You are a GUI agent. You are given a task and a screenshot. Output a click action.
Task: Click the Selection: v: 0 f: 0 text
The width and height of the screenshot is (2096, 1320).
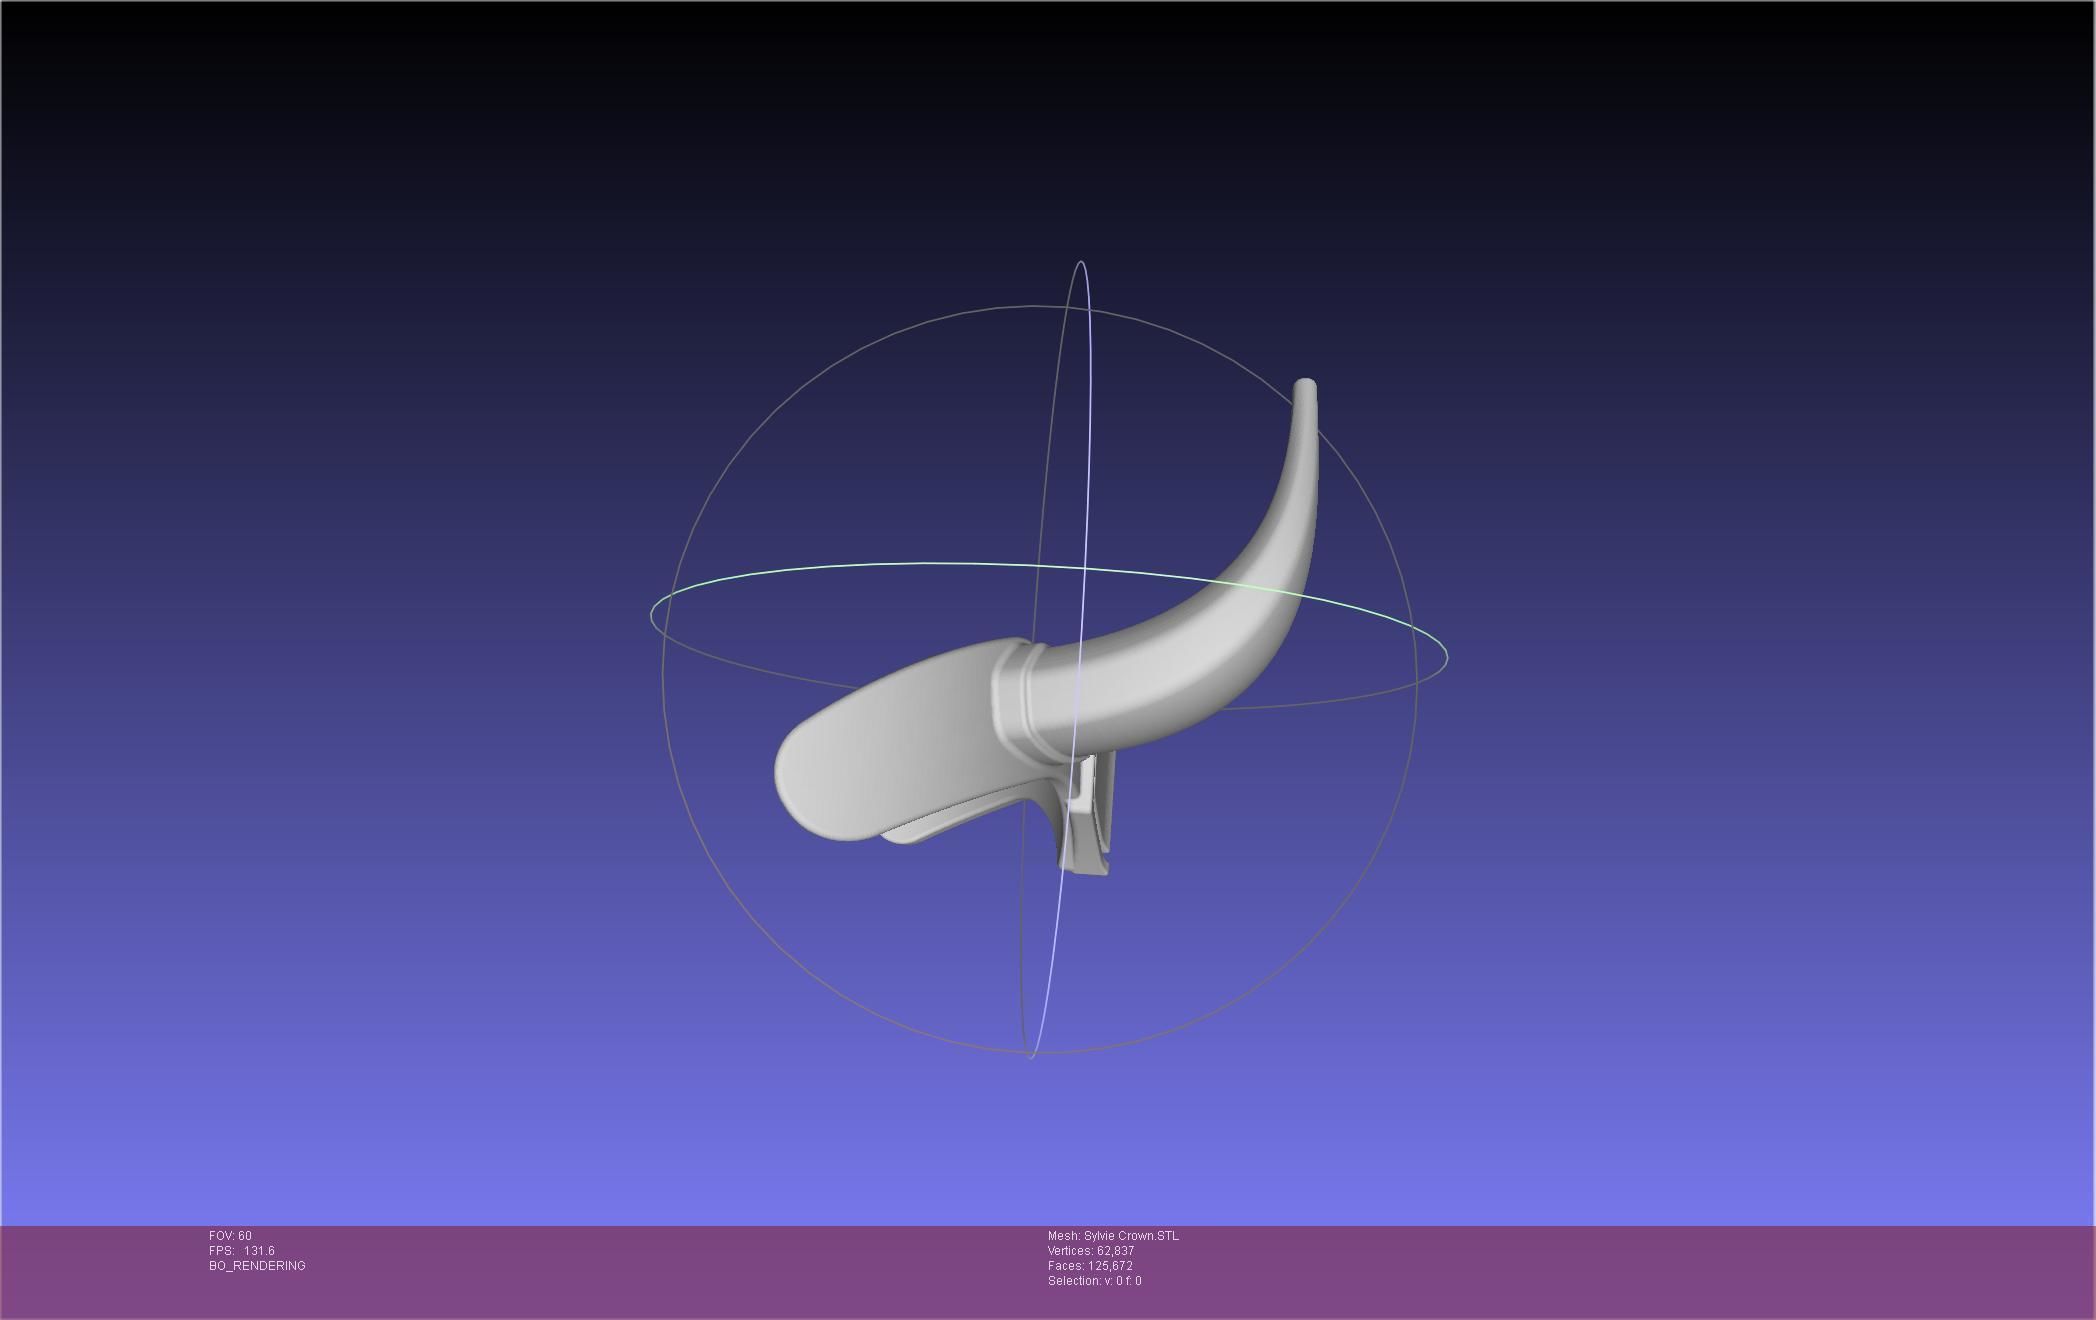point(1094,1281)
